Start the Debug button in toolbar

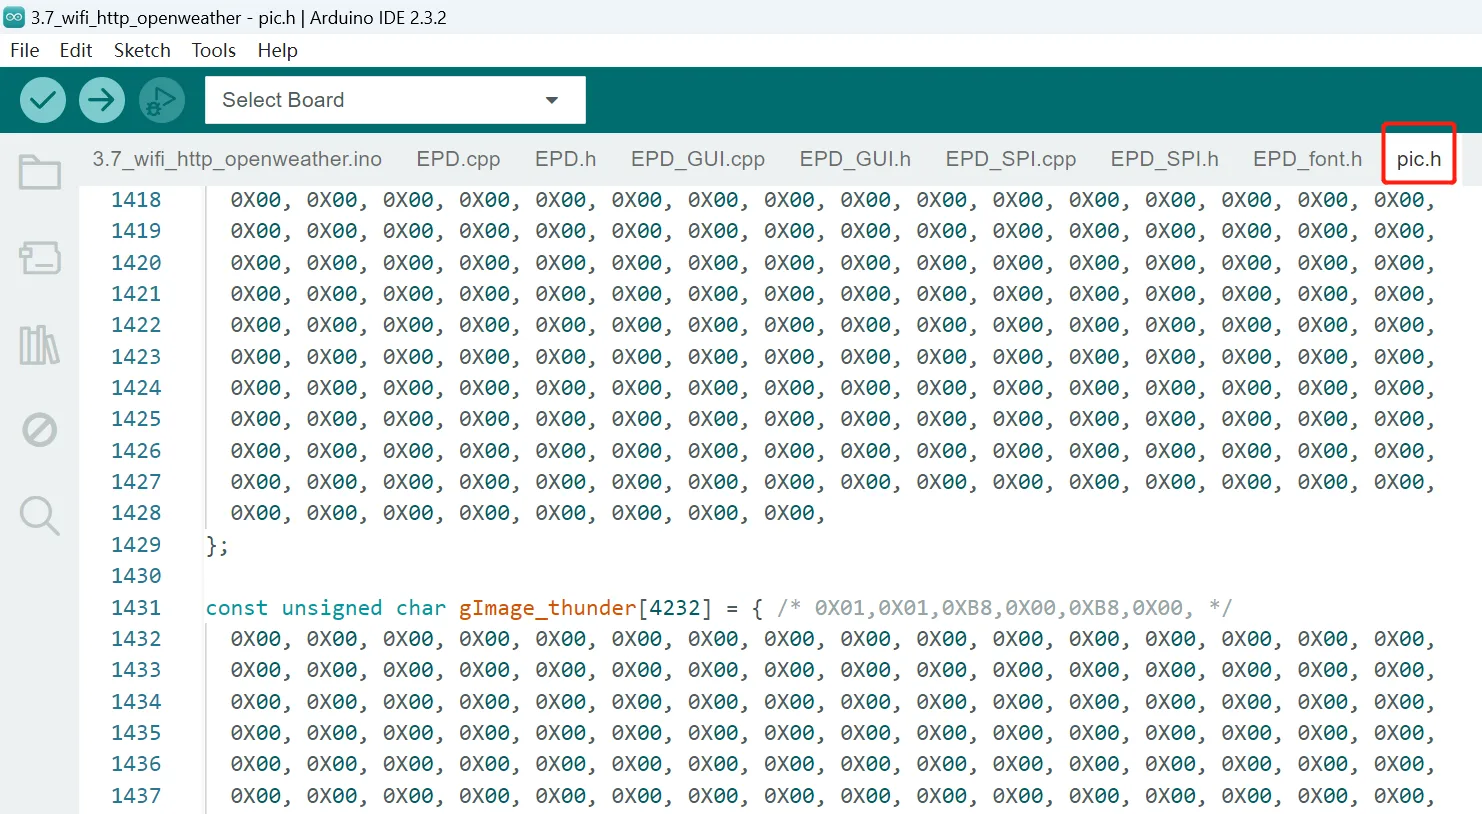pos(161,100)
